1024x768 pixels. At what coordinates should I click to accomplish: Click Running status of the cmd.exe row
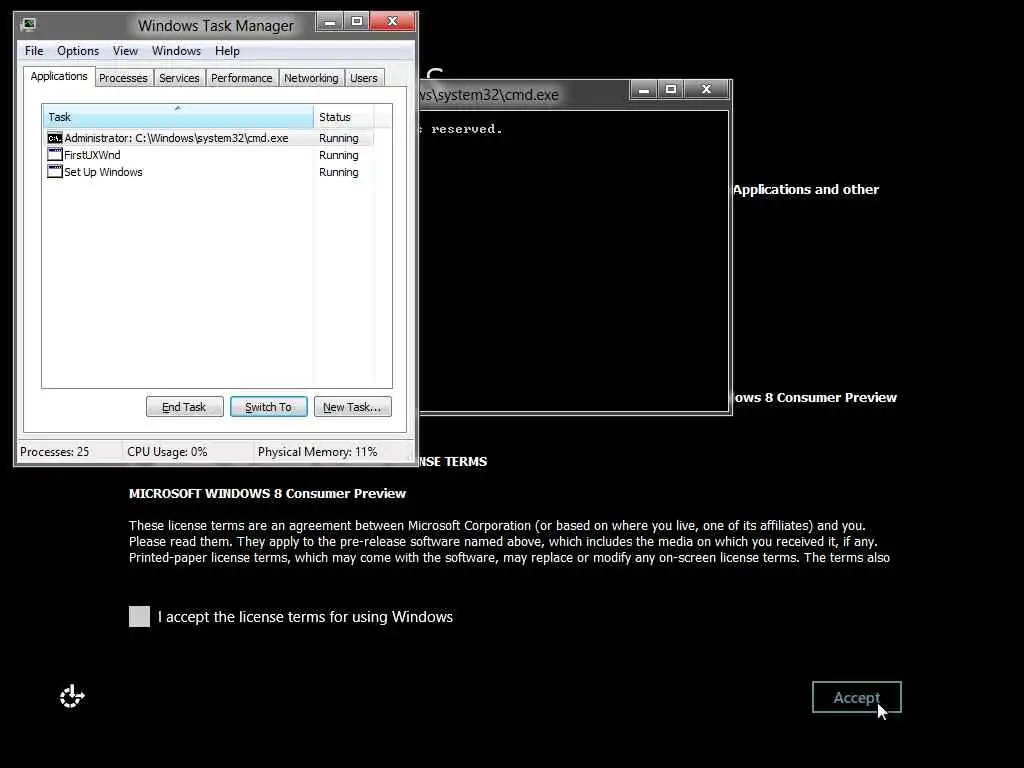[338, 138]
